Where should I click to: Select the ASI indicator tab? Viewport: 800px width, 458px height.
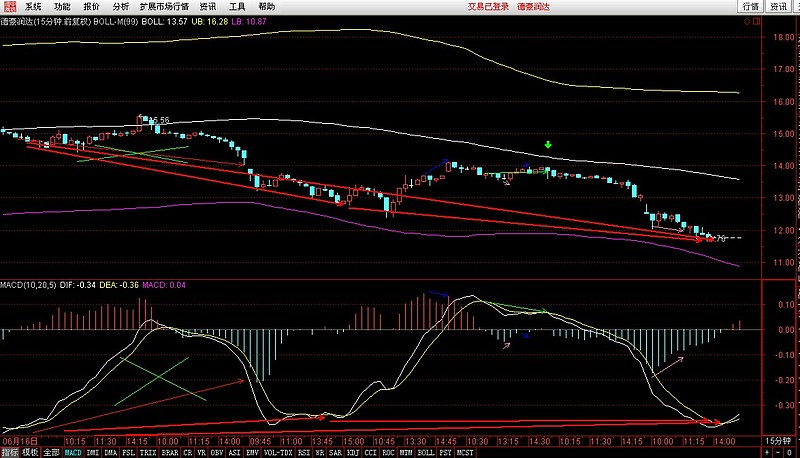tap(234, 452)
